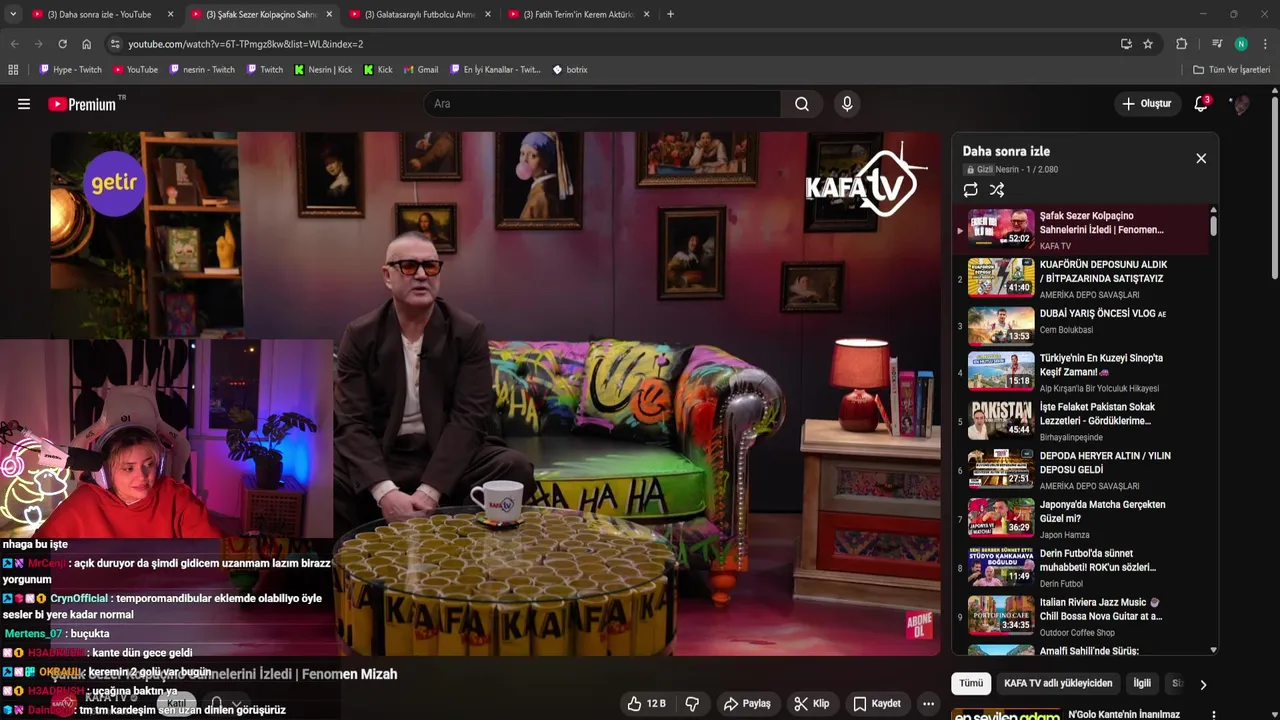Open the YouTube guide hamburger menu
This screenshot has height=720, width=1280.
pyautogui.click(x=24, y=104)
